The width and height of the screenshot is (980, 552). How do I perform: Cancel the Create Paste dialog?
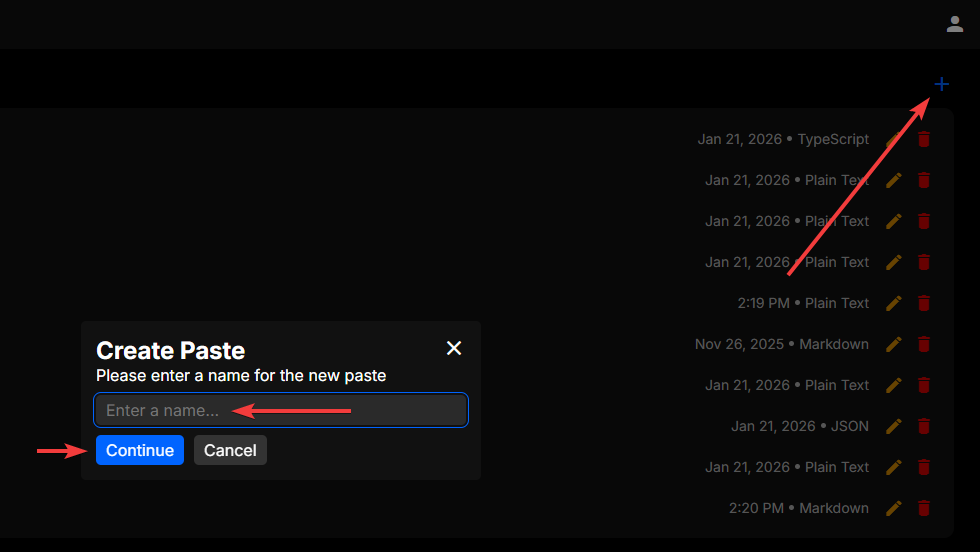[230, 450]
